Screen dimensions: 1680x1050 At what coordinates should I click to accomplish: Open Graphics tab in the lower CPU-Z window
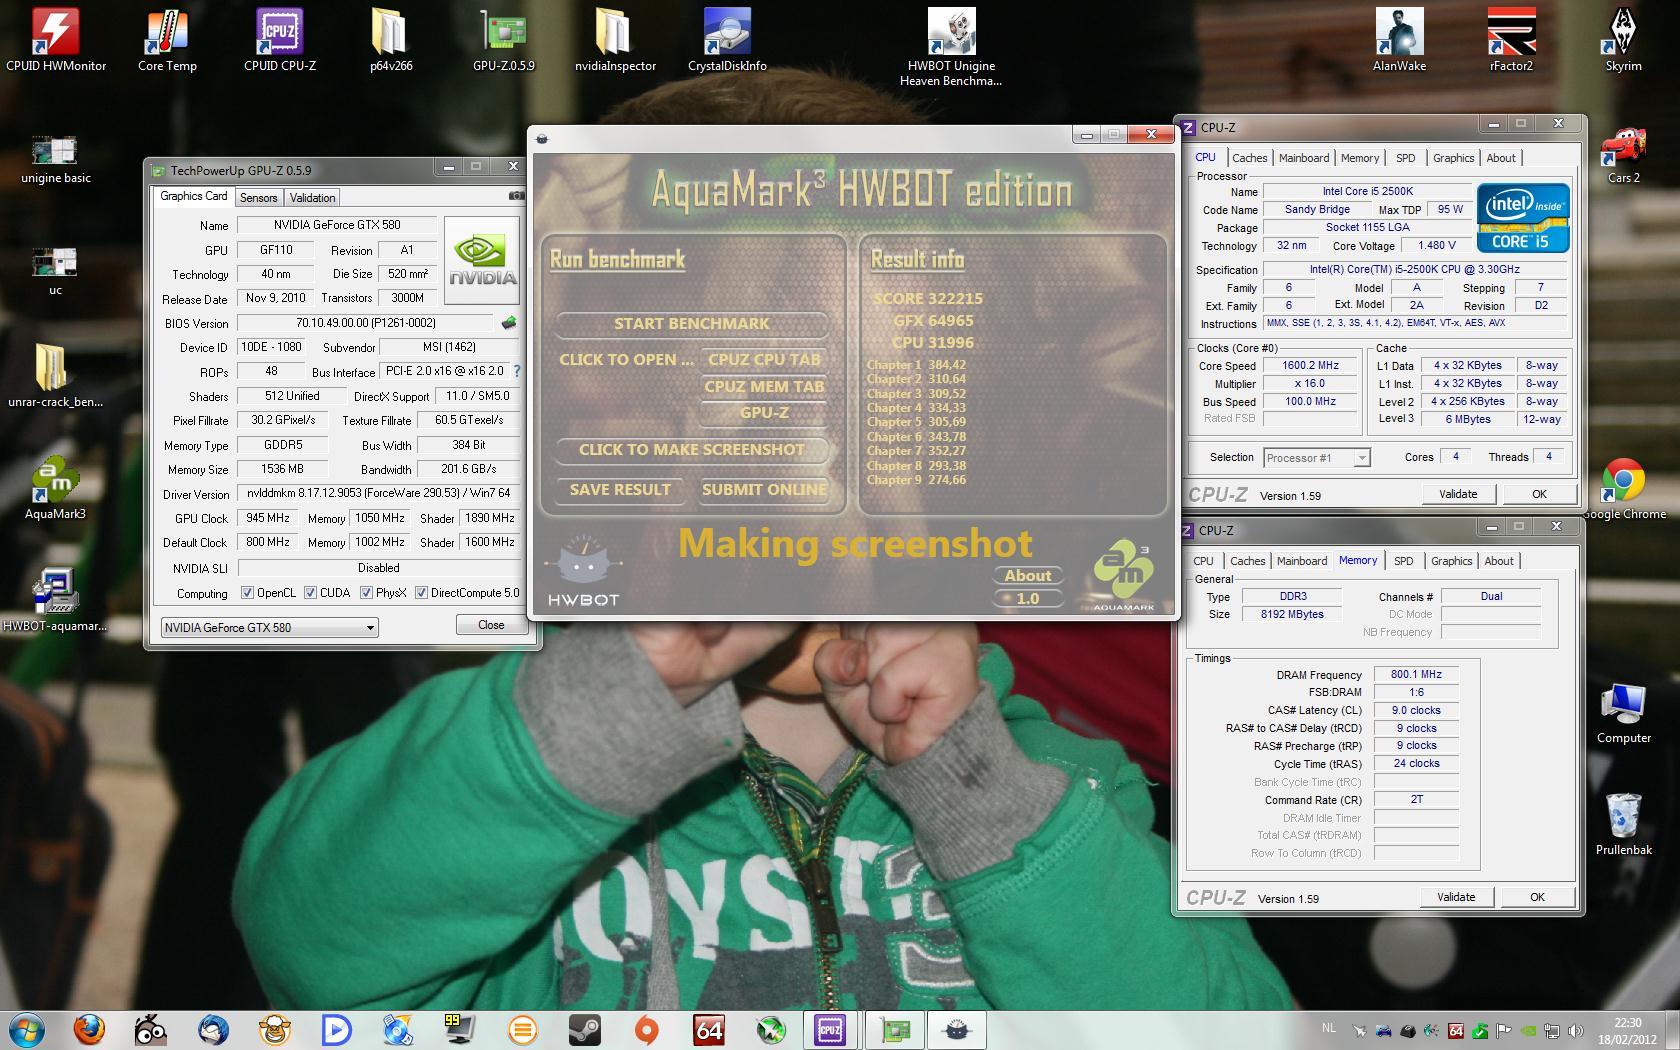point(1451,561)
